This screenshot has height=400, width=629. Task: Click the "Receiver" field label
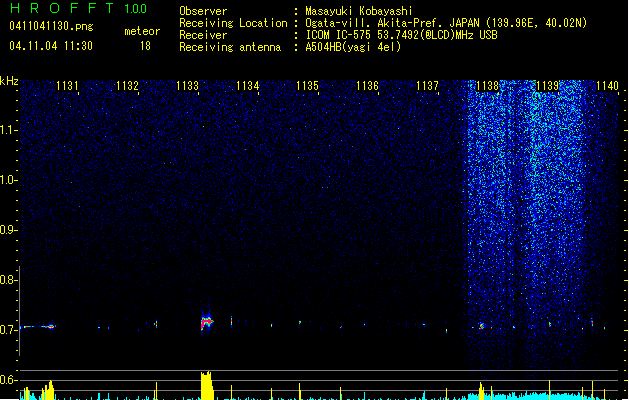click(x=203, y=35)
